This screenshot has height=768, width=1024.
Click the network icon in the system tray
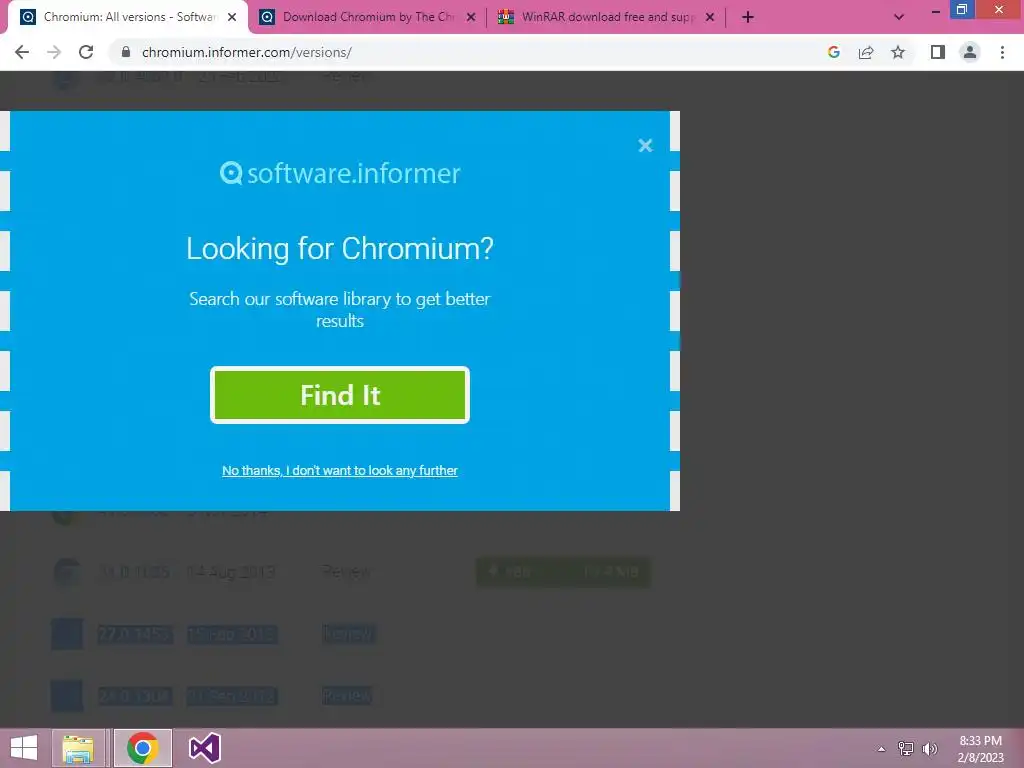(906, 749)
